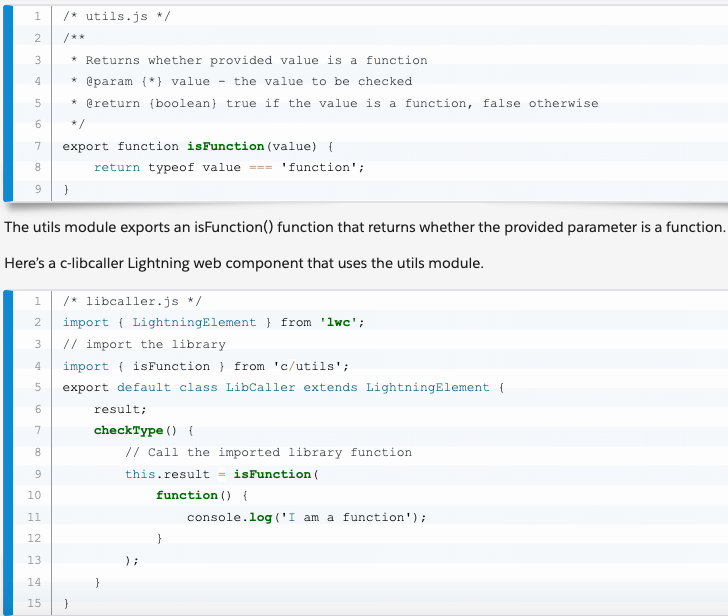Click the '===' operator in utils.js
The width and height of the screenshot is (728, 616).
tap(260, 167)
